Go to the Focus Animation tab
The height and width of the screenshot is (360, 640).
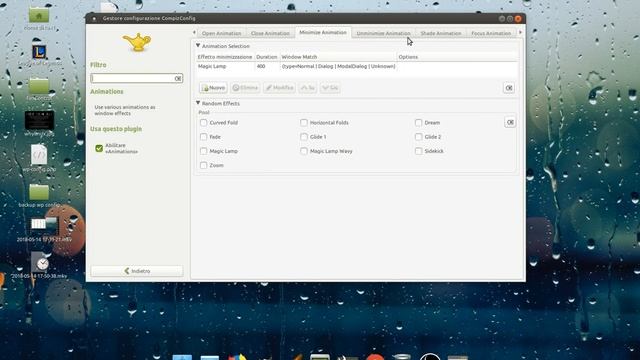pyautogui.click(x=491, y=33)
